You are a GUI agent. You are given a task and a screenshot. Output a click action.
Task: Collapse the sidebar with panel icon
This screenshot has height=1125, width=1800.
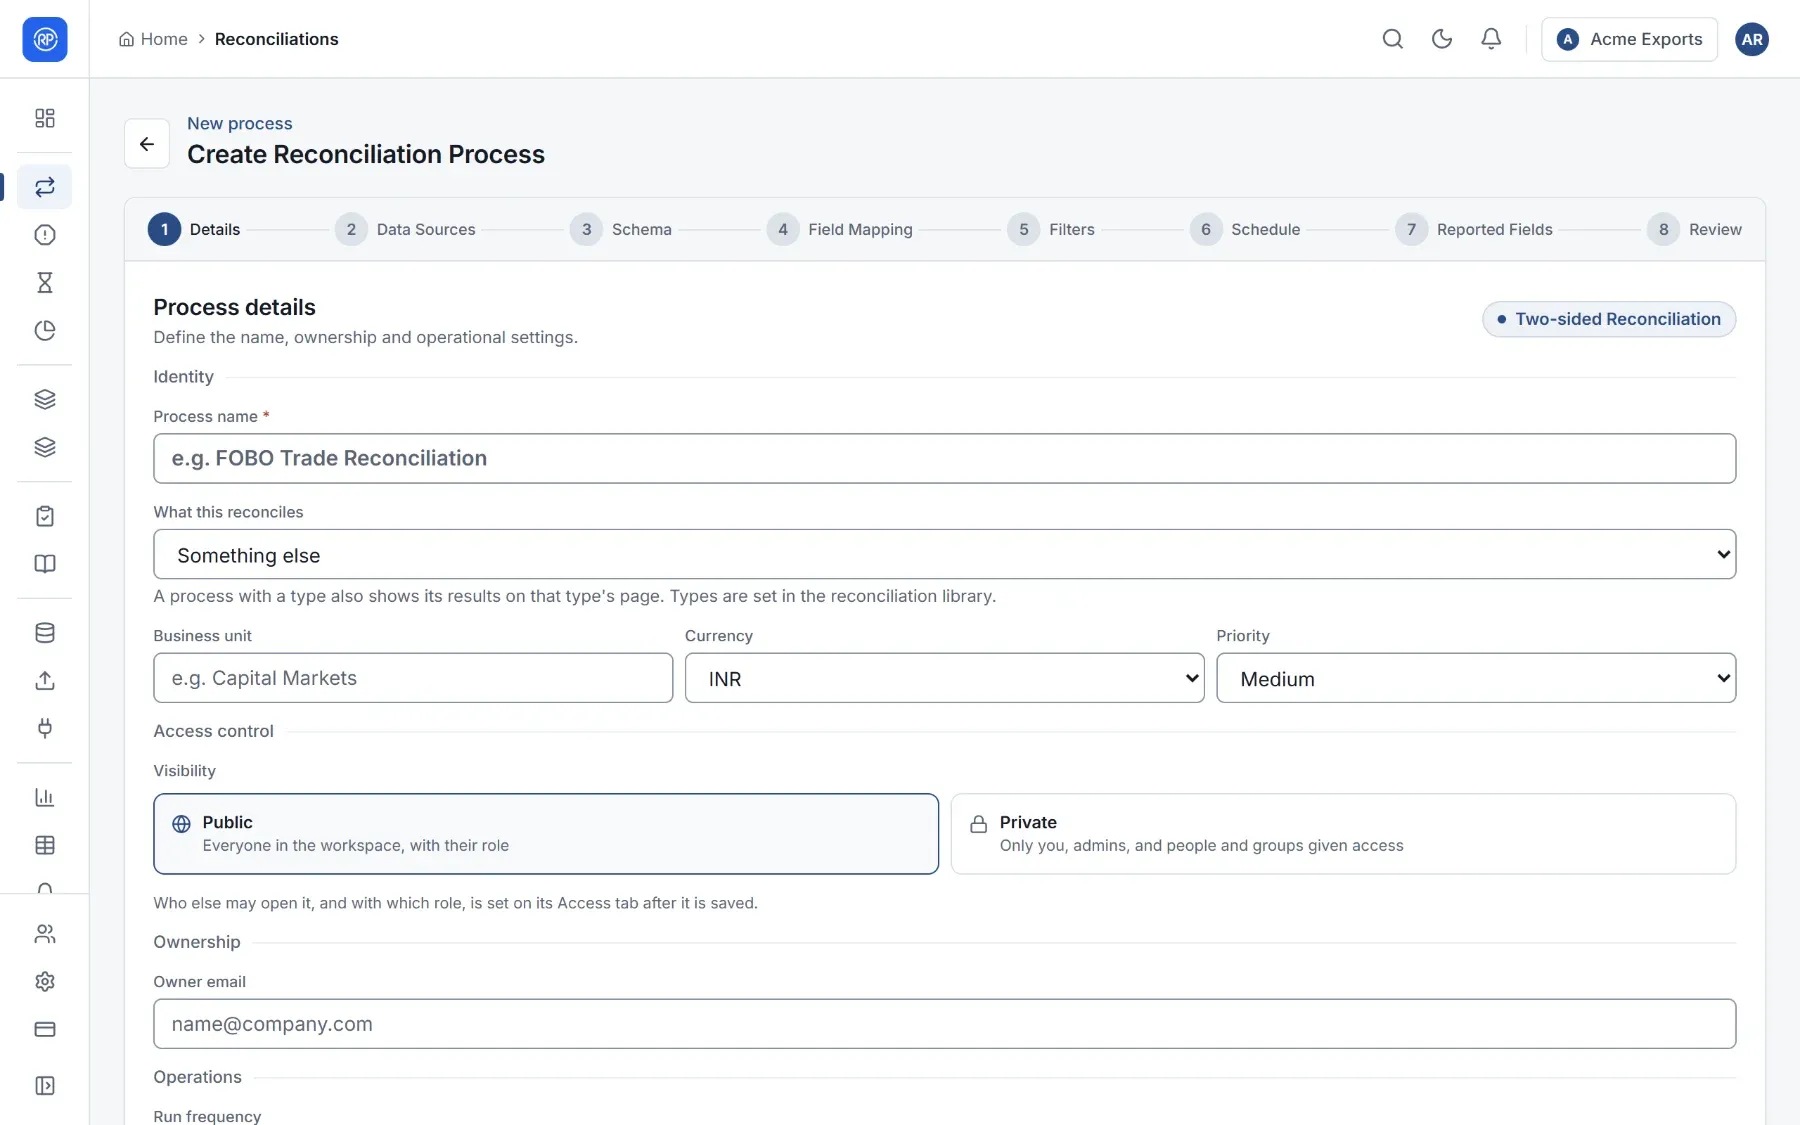[x=45, y=1086]
